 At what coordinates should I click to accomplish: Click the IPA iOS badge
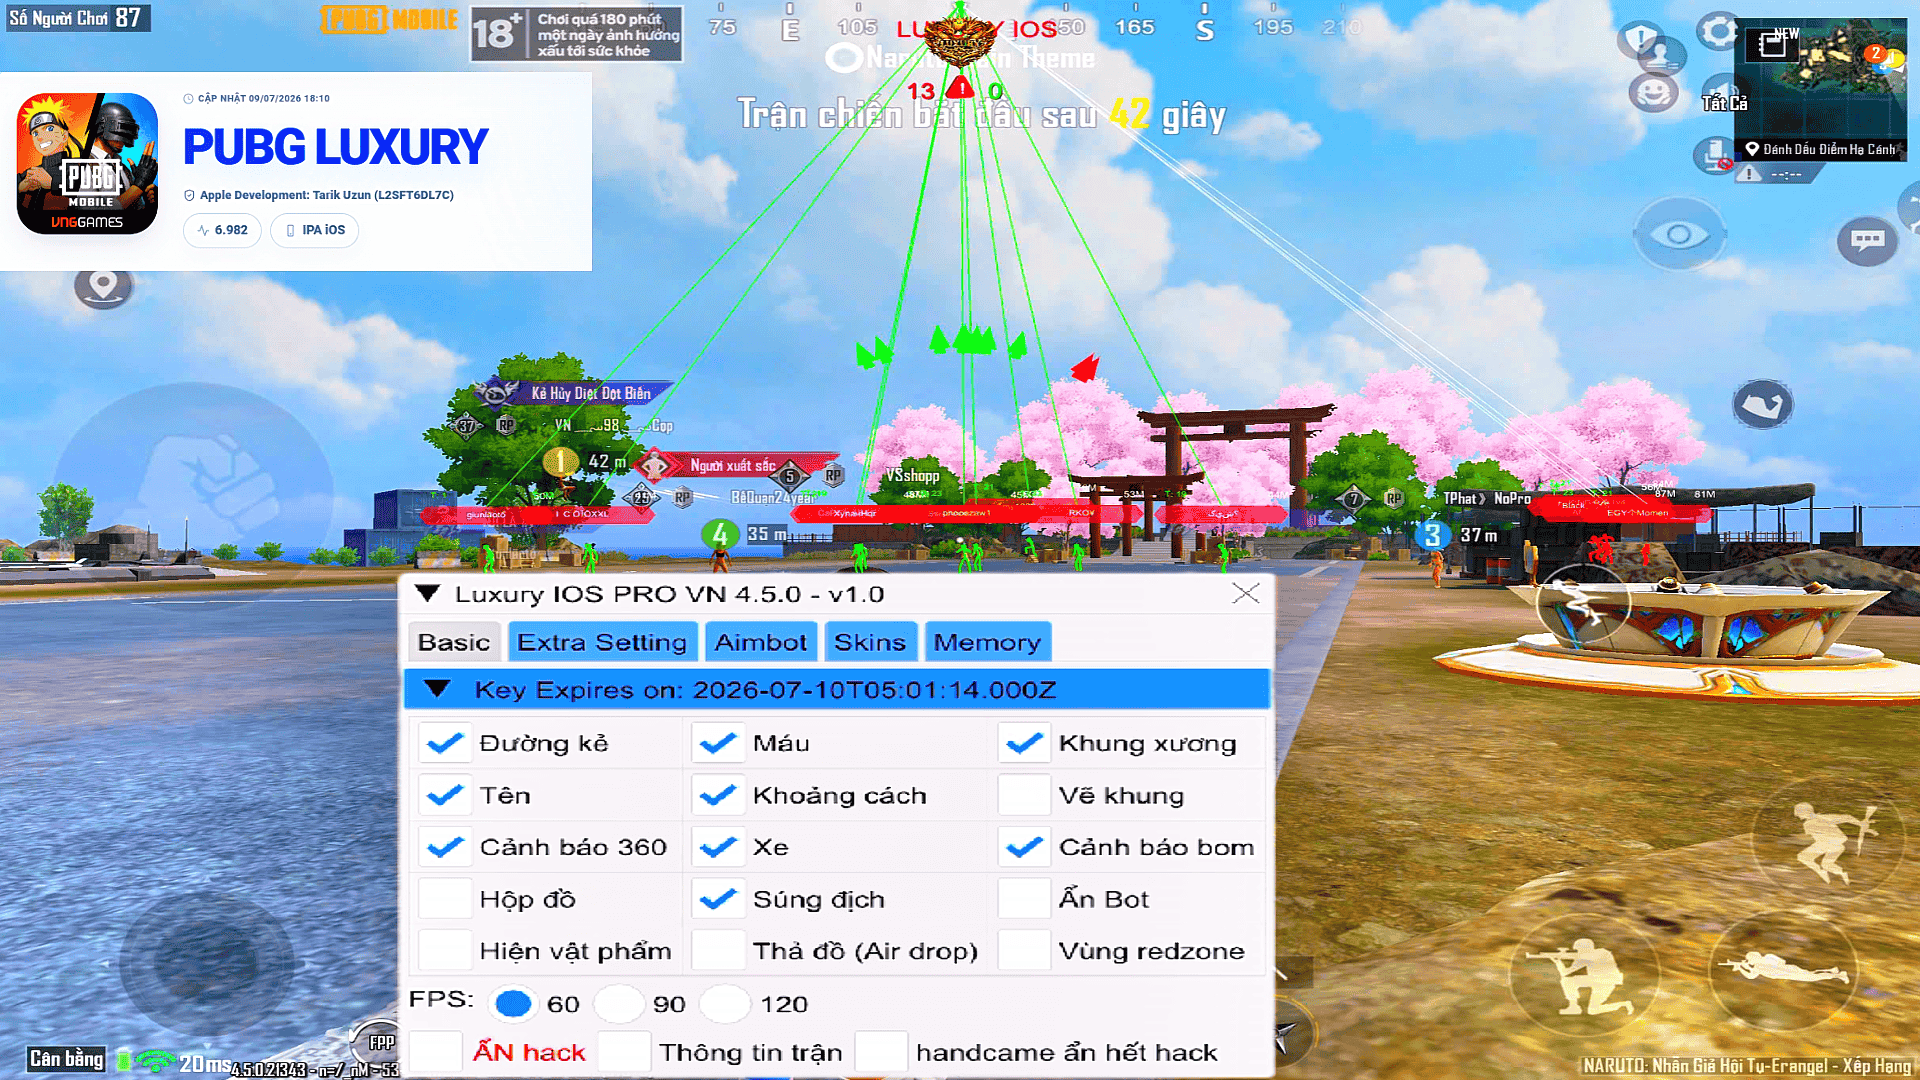pyautogui.click(x=315, y=230)
